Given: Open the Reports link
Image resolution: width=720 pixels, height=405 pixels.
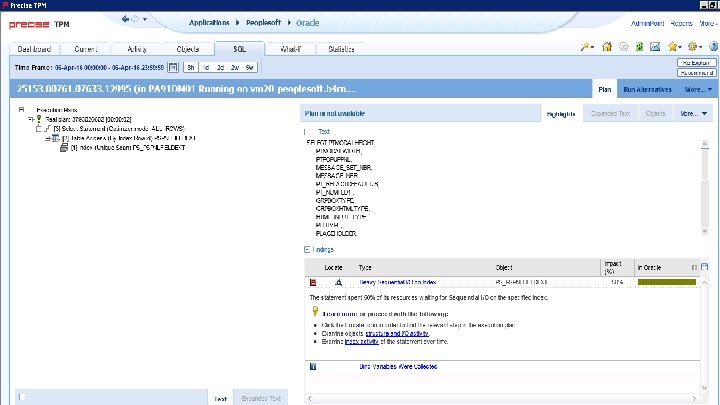Looking at the screenshot, I should [681, 23].
